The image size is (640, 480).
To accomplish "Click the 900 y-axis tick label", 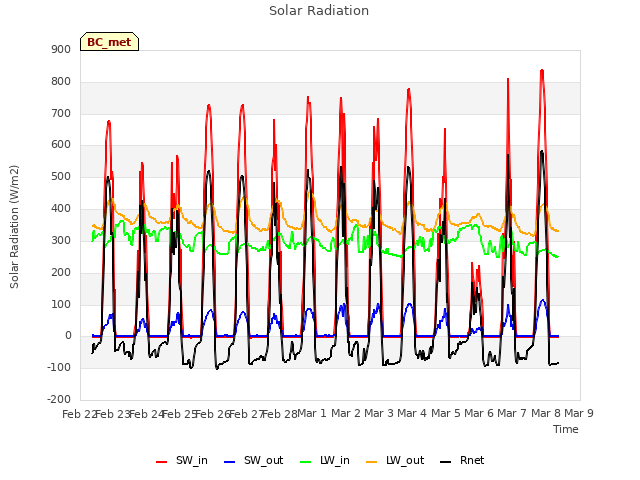I will click(61, 49).
